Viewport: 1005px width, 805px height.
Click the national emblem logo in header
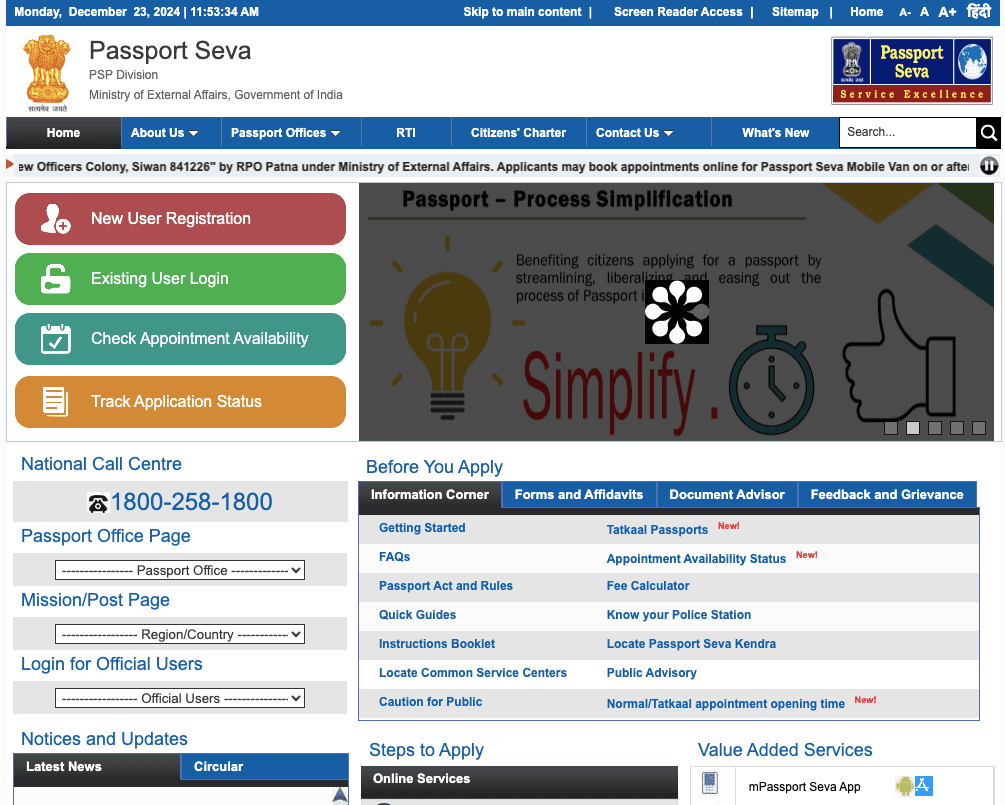pyautogui.click(x=47, y=73)
